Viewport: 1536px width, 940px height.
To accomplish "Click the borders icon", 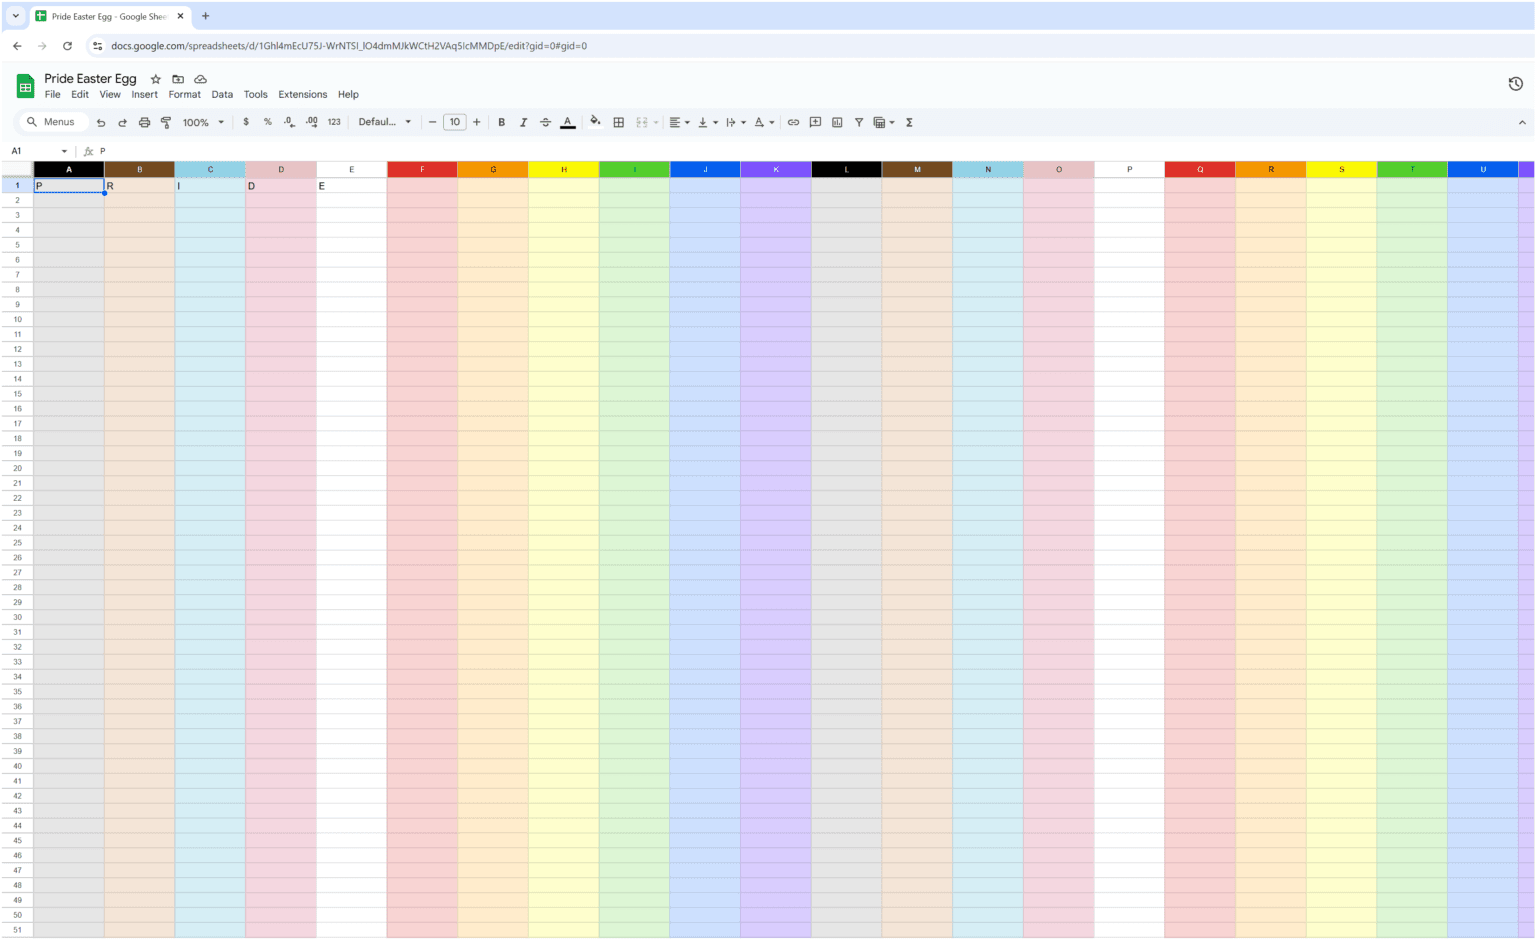I will point(619,122).
